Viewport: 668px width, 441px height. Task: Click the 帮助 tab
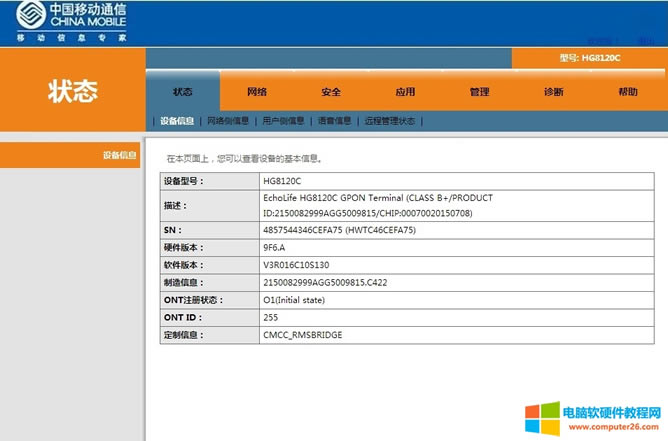pyautogui.click(x=627, y=92)
